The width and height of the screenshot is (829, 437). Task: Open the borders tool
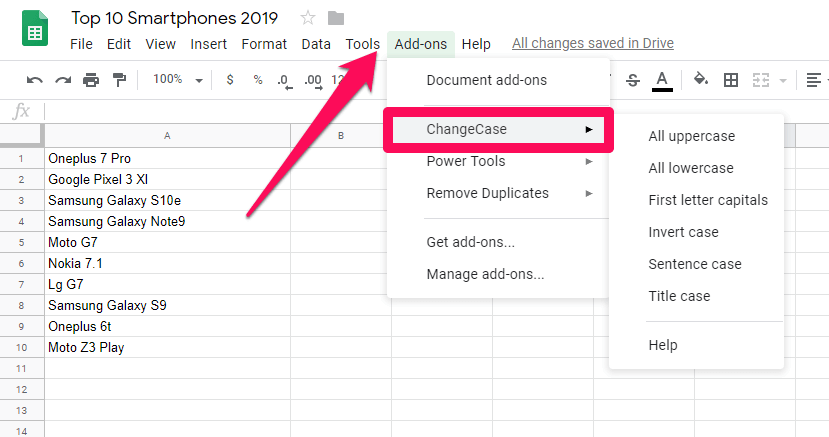click(x=731, y=80)
